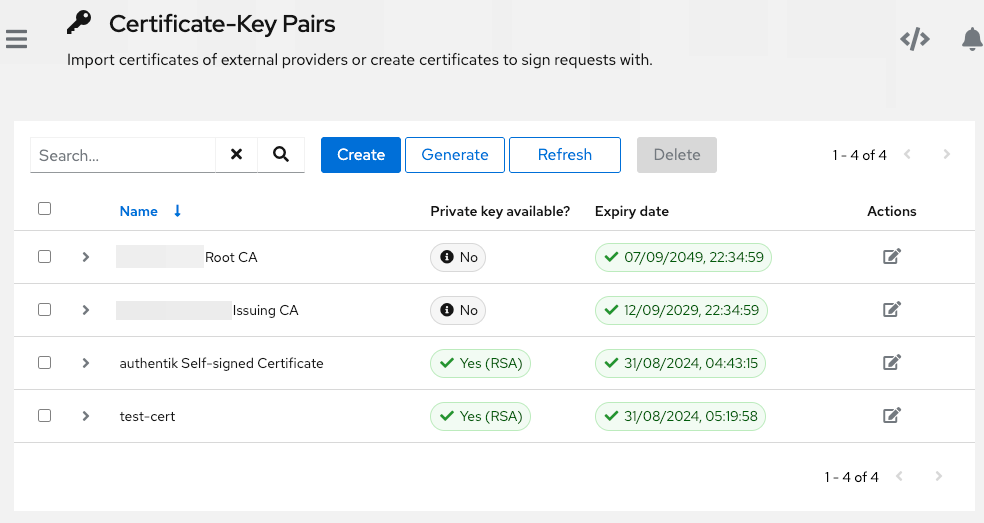Screen dimensions: 984x523
Task: Select the Issuing CA row checkbox
Action: [x=45, y=310]
